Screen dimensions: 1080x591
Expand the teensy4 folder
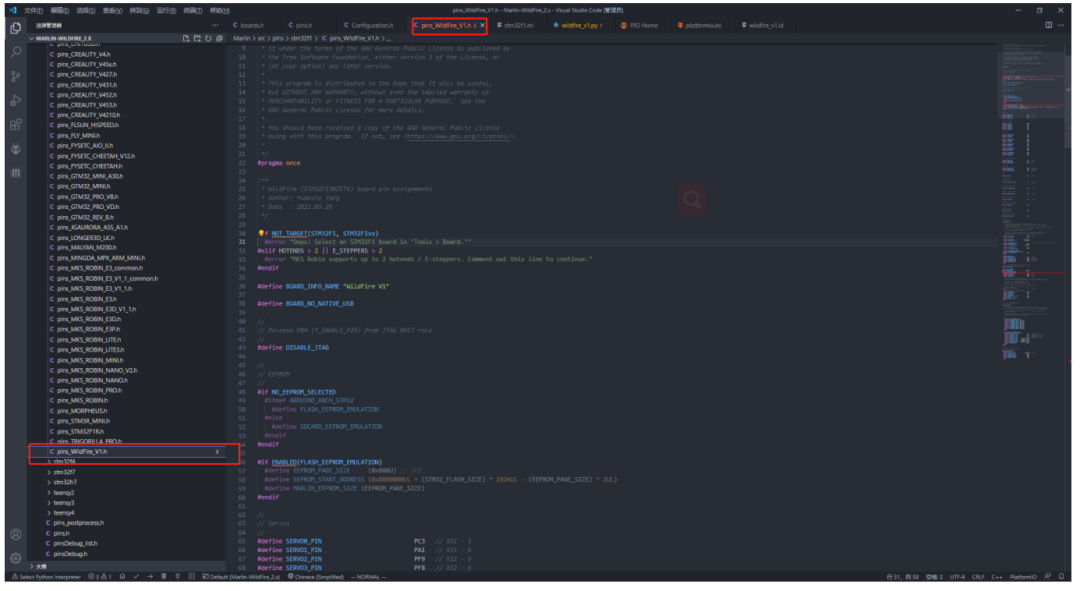[x=127, y=512]
